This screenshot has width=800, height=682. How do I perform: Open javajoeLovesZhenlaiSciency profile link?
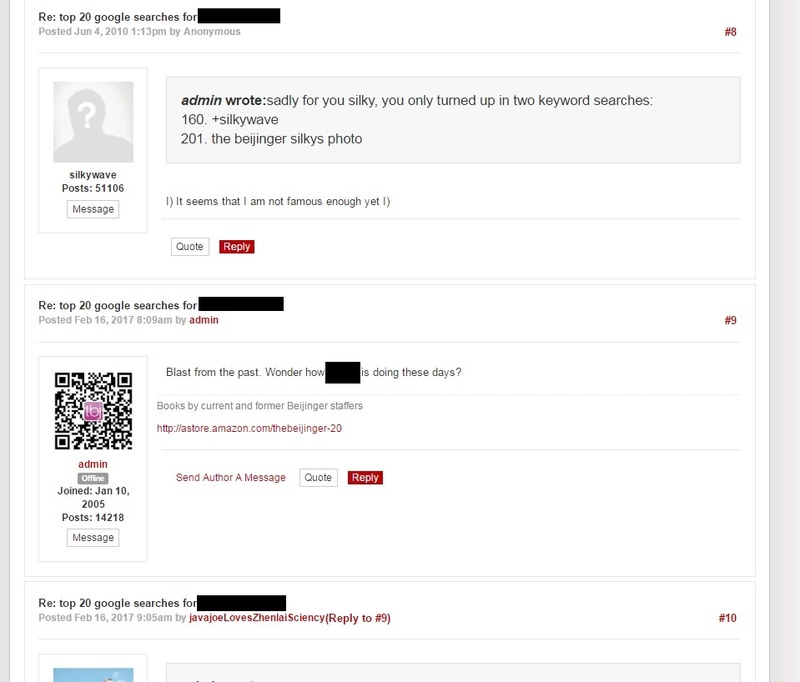[x=257, y=618]
